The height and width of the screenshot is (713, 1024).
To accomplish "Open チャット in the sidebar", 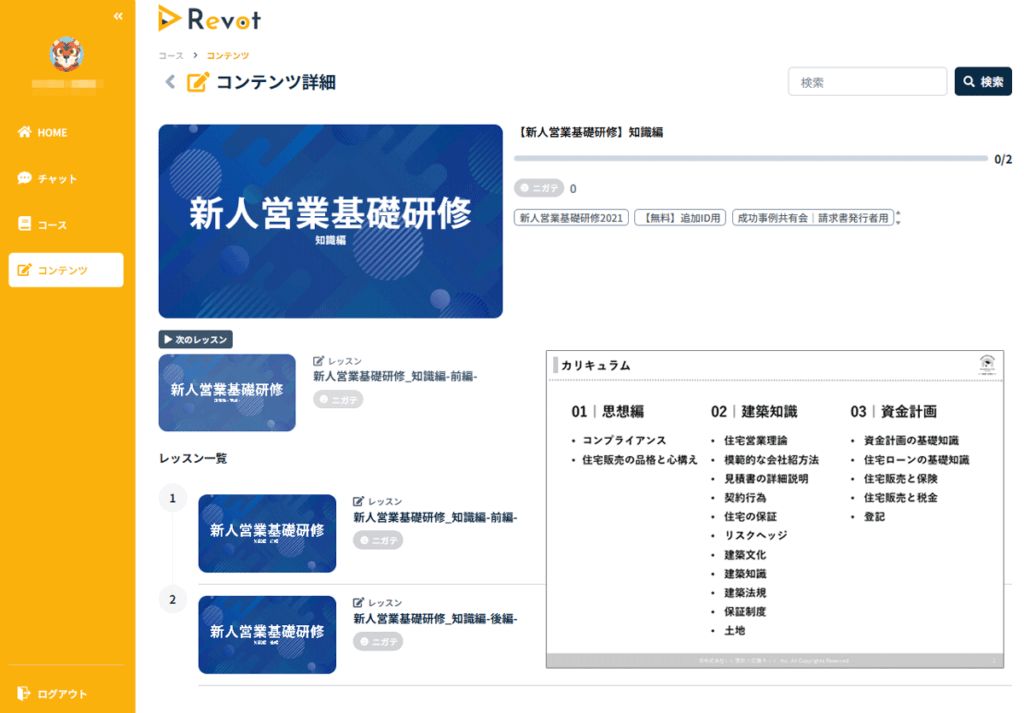I will pyautogui.click(x=56, y=179).
